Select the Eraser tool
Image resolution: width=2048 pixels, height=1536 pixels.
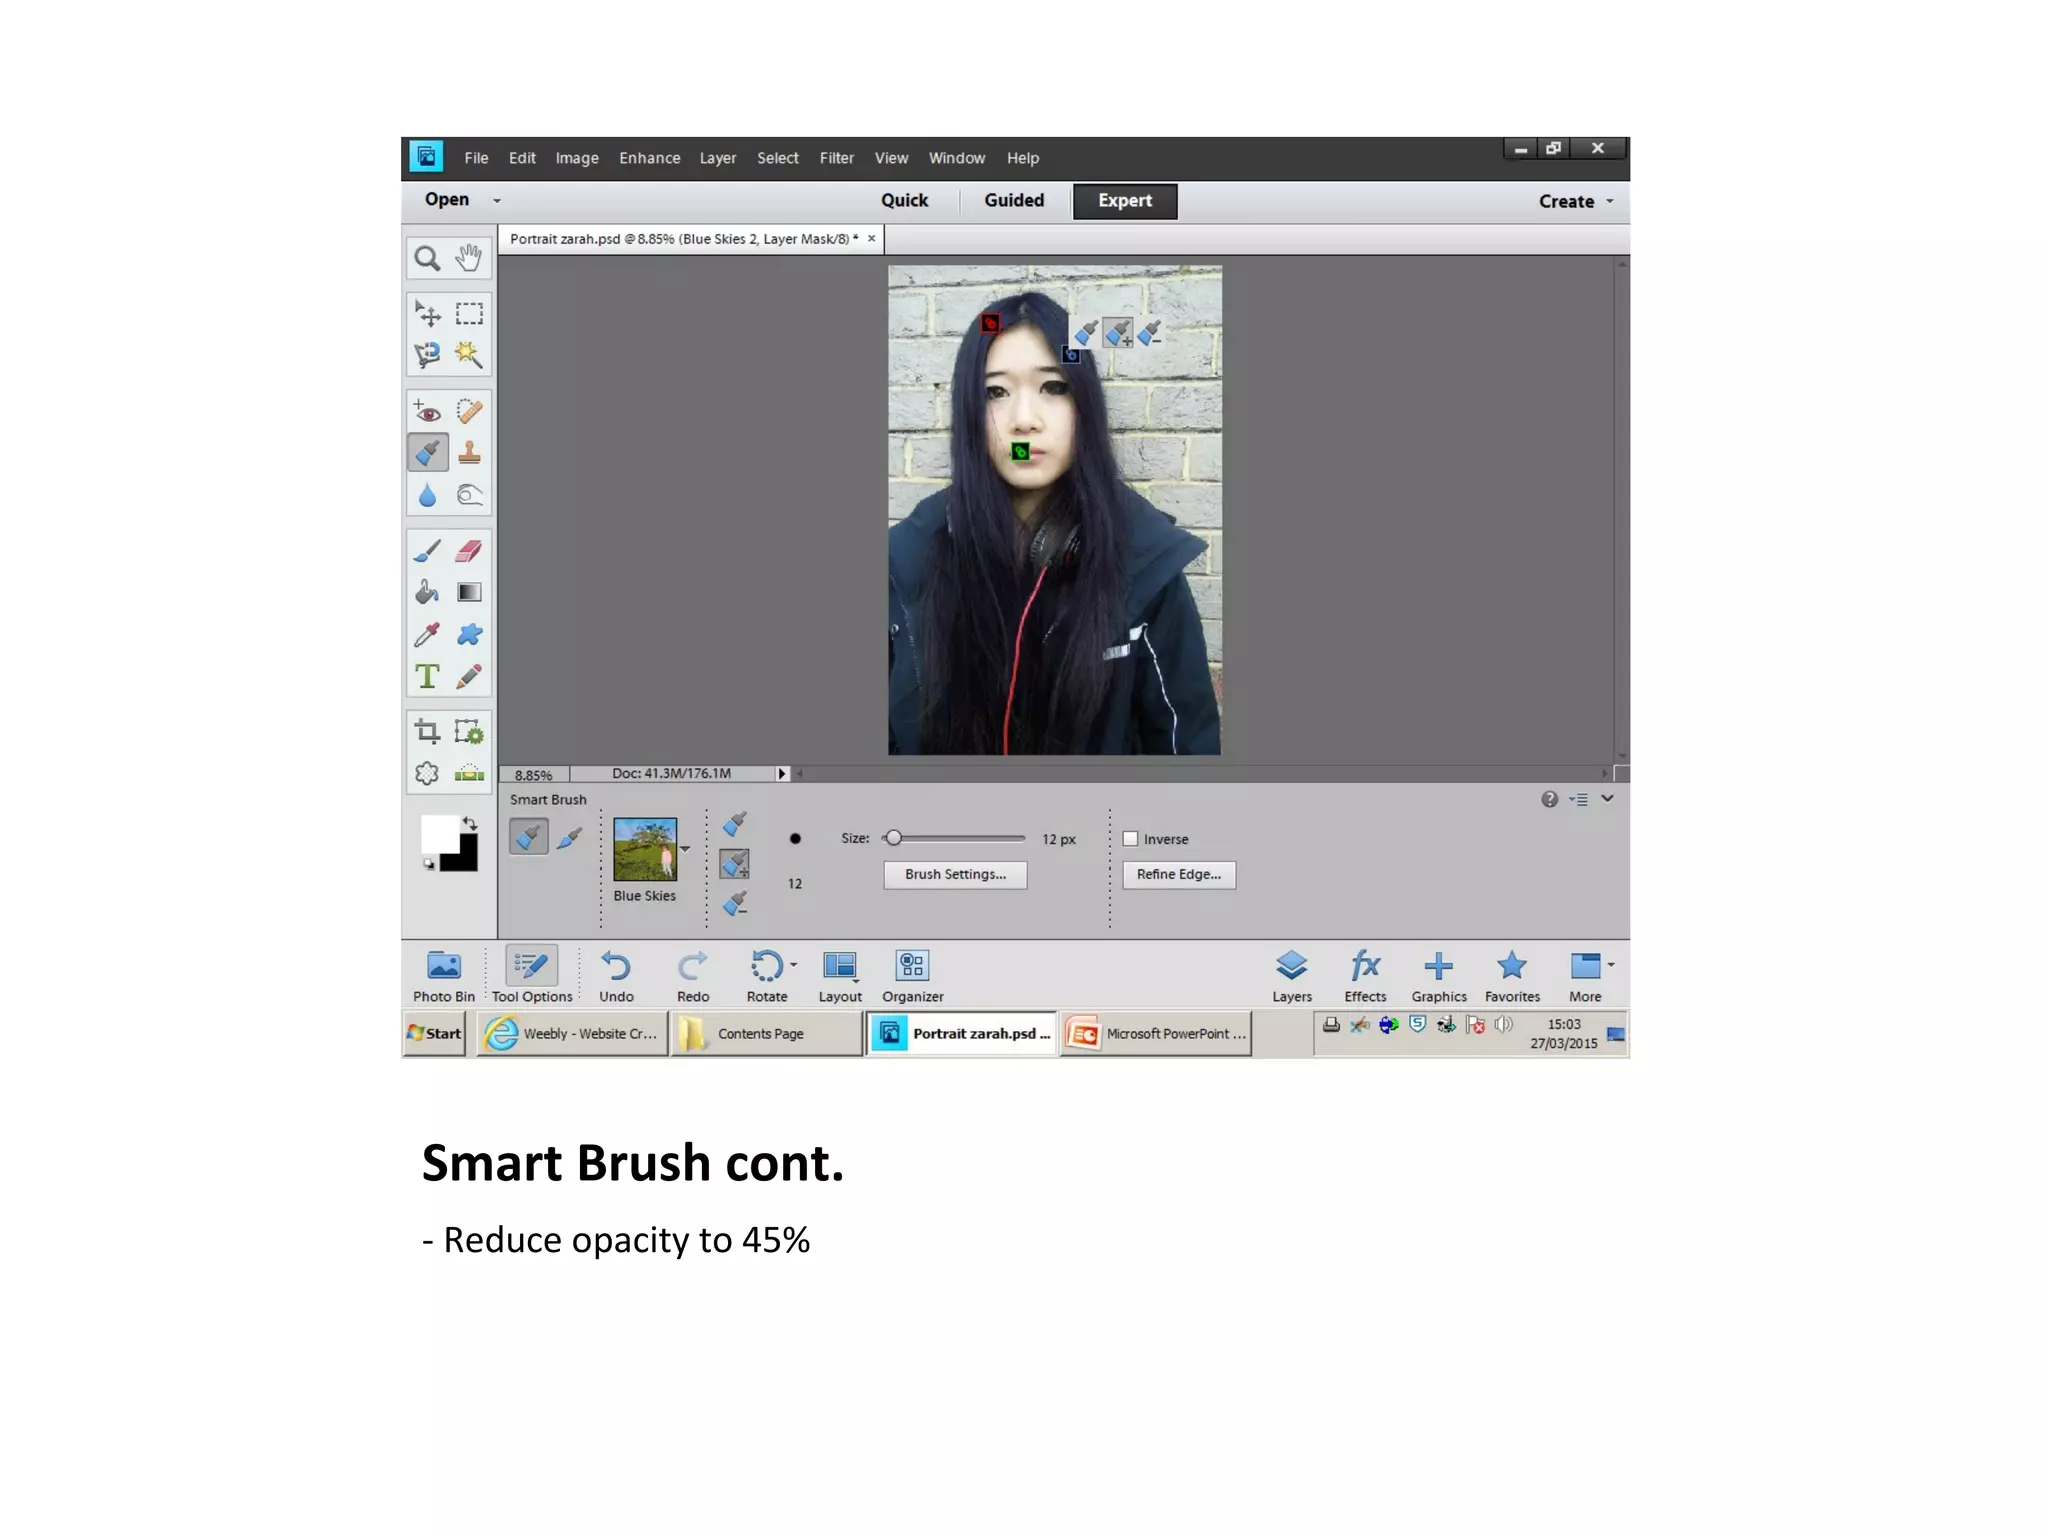[469, 551]
